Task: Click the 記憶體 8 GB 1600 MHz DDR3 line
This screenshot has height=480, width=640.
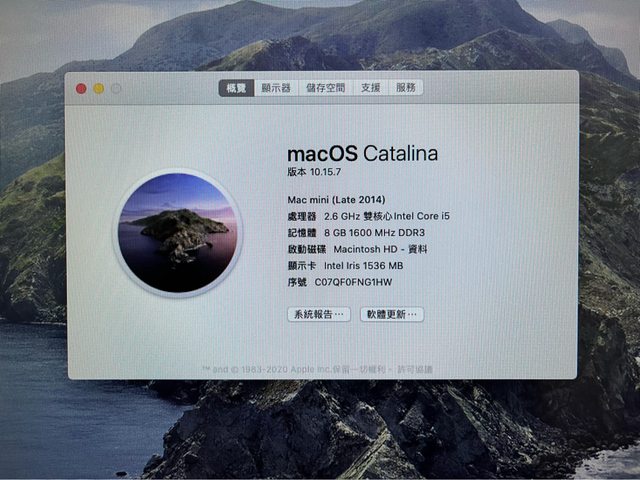Action: pos(353,232)
